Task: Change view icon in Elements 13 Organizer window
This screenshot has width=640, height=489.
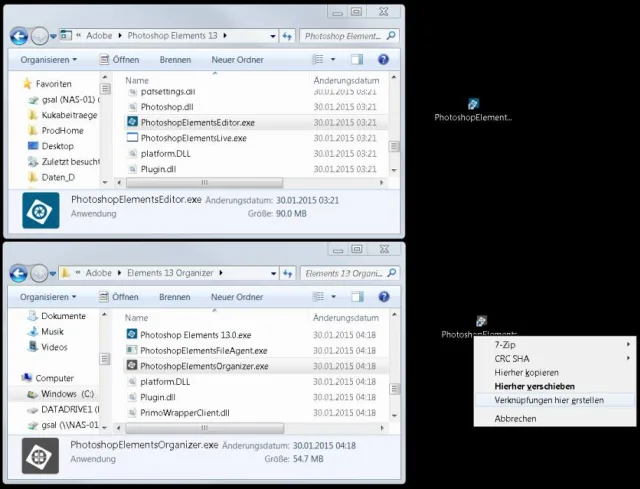Action: tap(318, 297)
